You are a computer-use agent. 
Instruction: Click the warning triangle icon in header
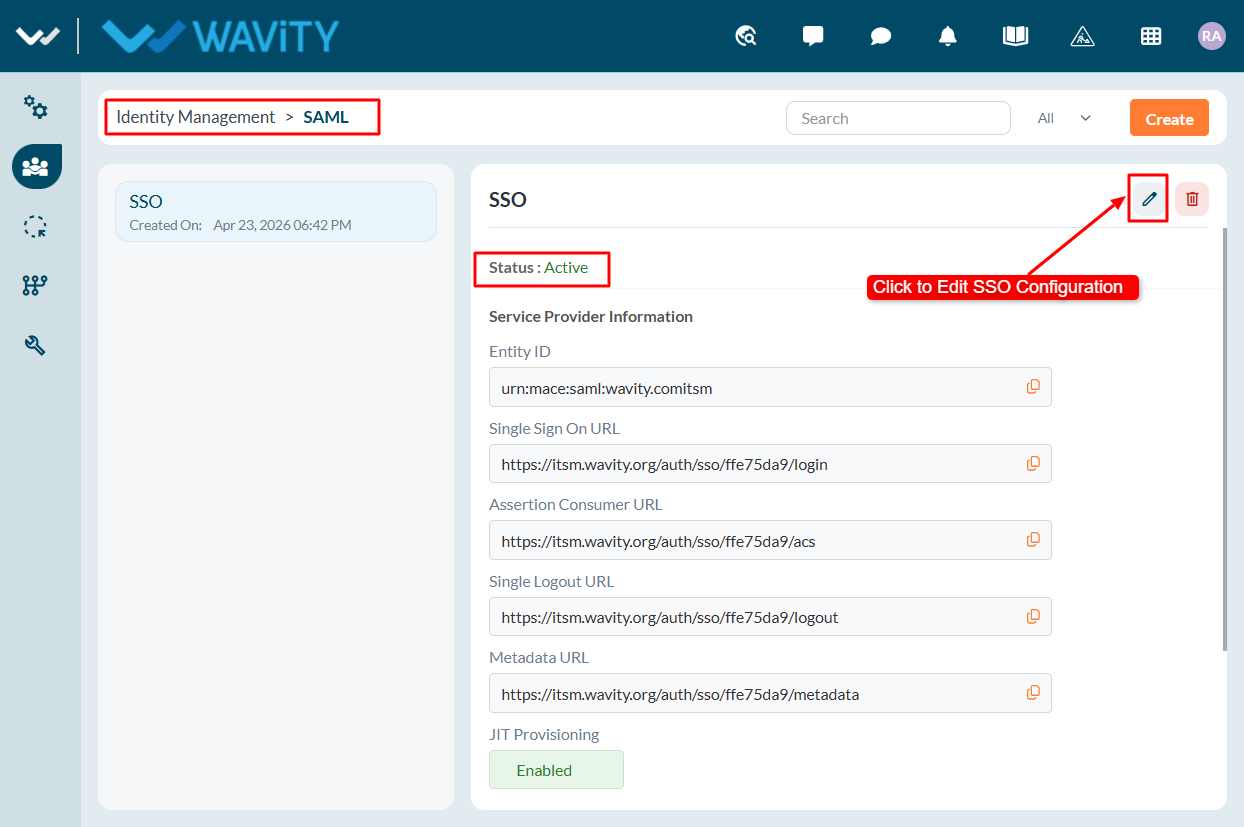(x=1083, y=36)
